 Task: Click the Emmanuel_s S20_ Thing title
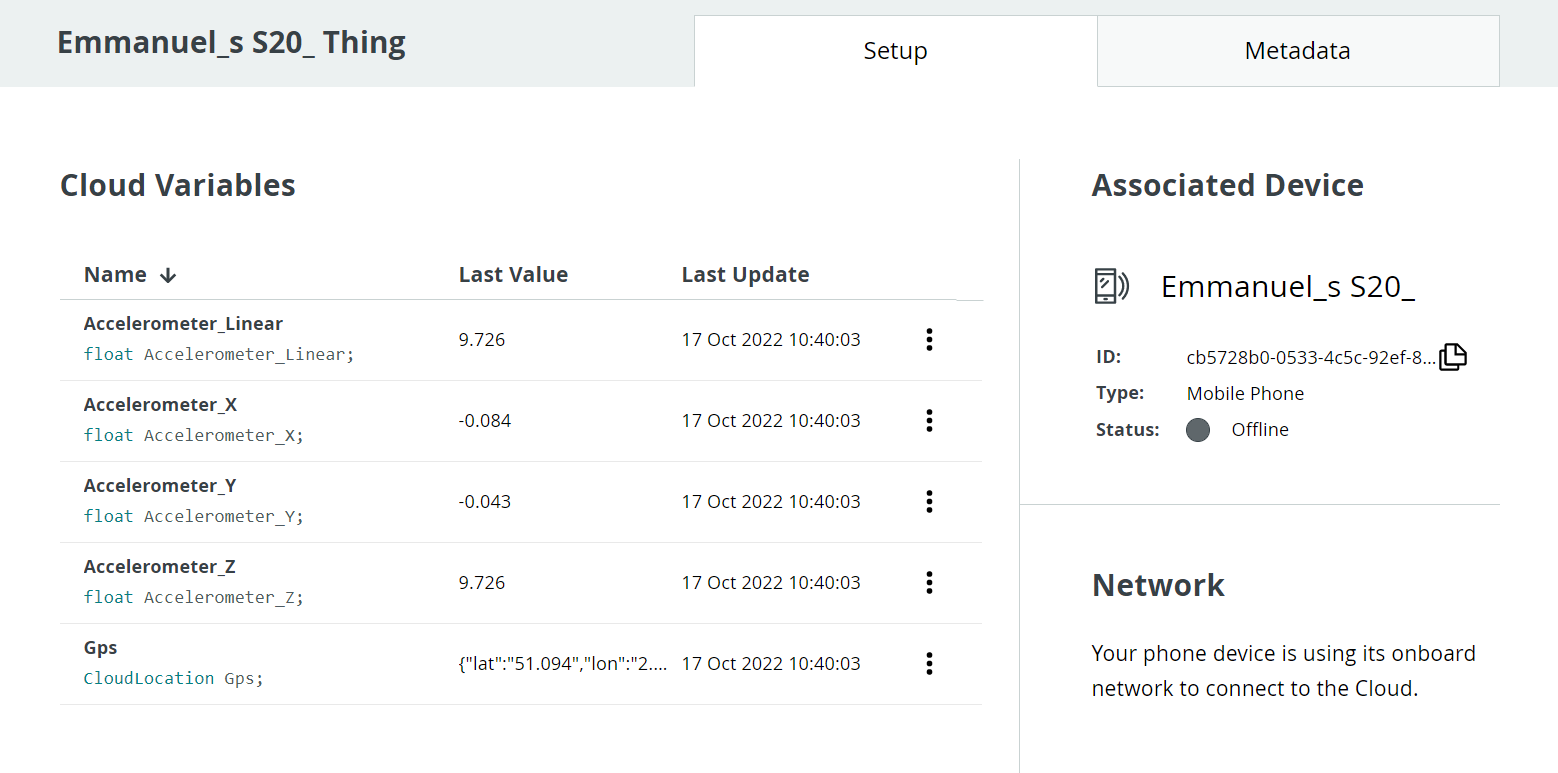pyautogui.click(x=231, y=44)
